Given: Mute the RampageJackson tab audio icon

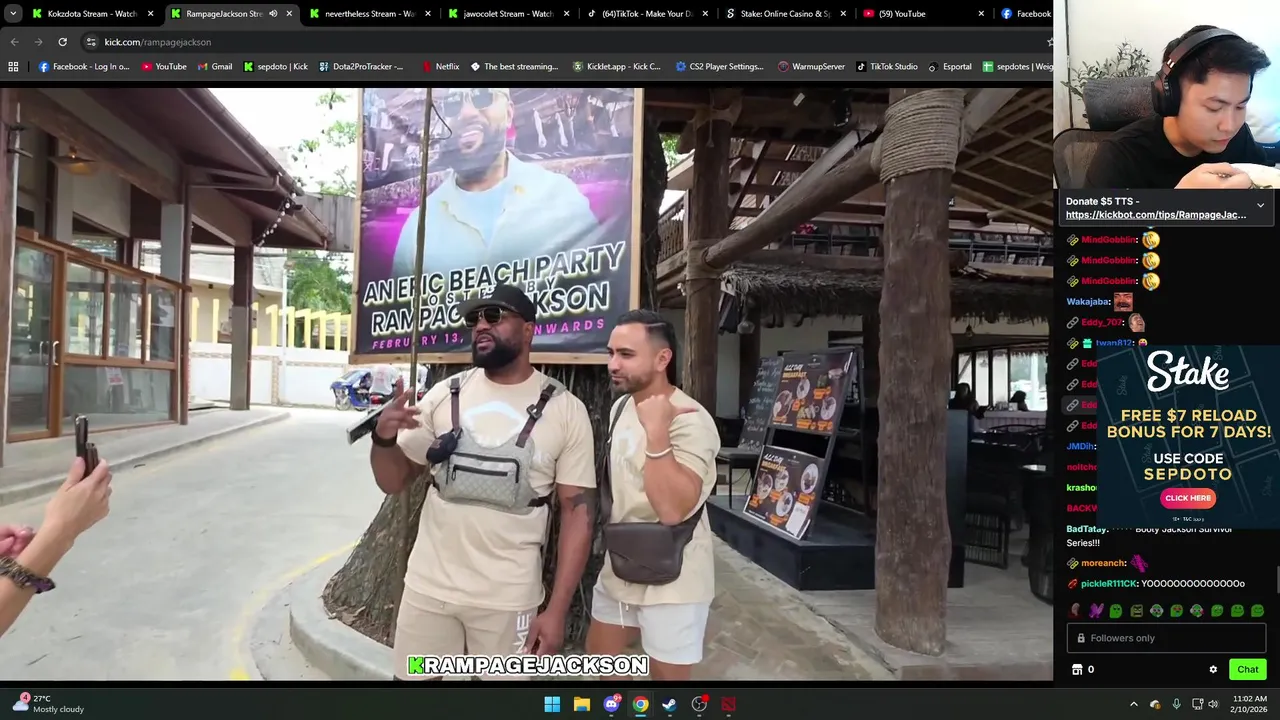Looking at the screenshot, I should click(x=273, y=14).
